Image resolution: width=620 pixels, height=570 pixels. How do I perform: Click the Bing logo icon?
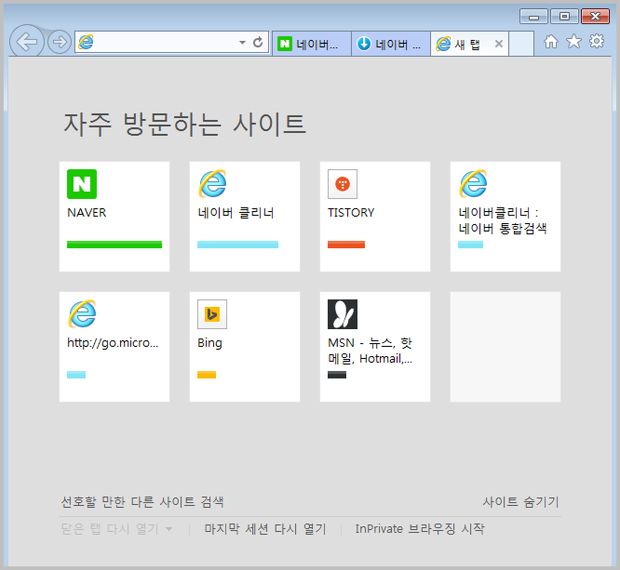click(x=212, y=314)
